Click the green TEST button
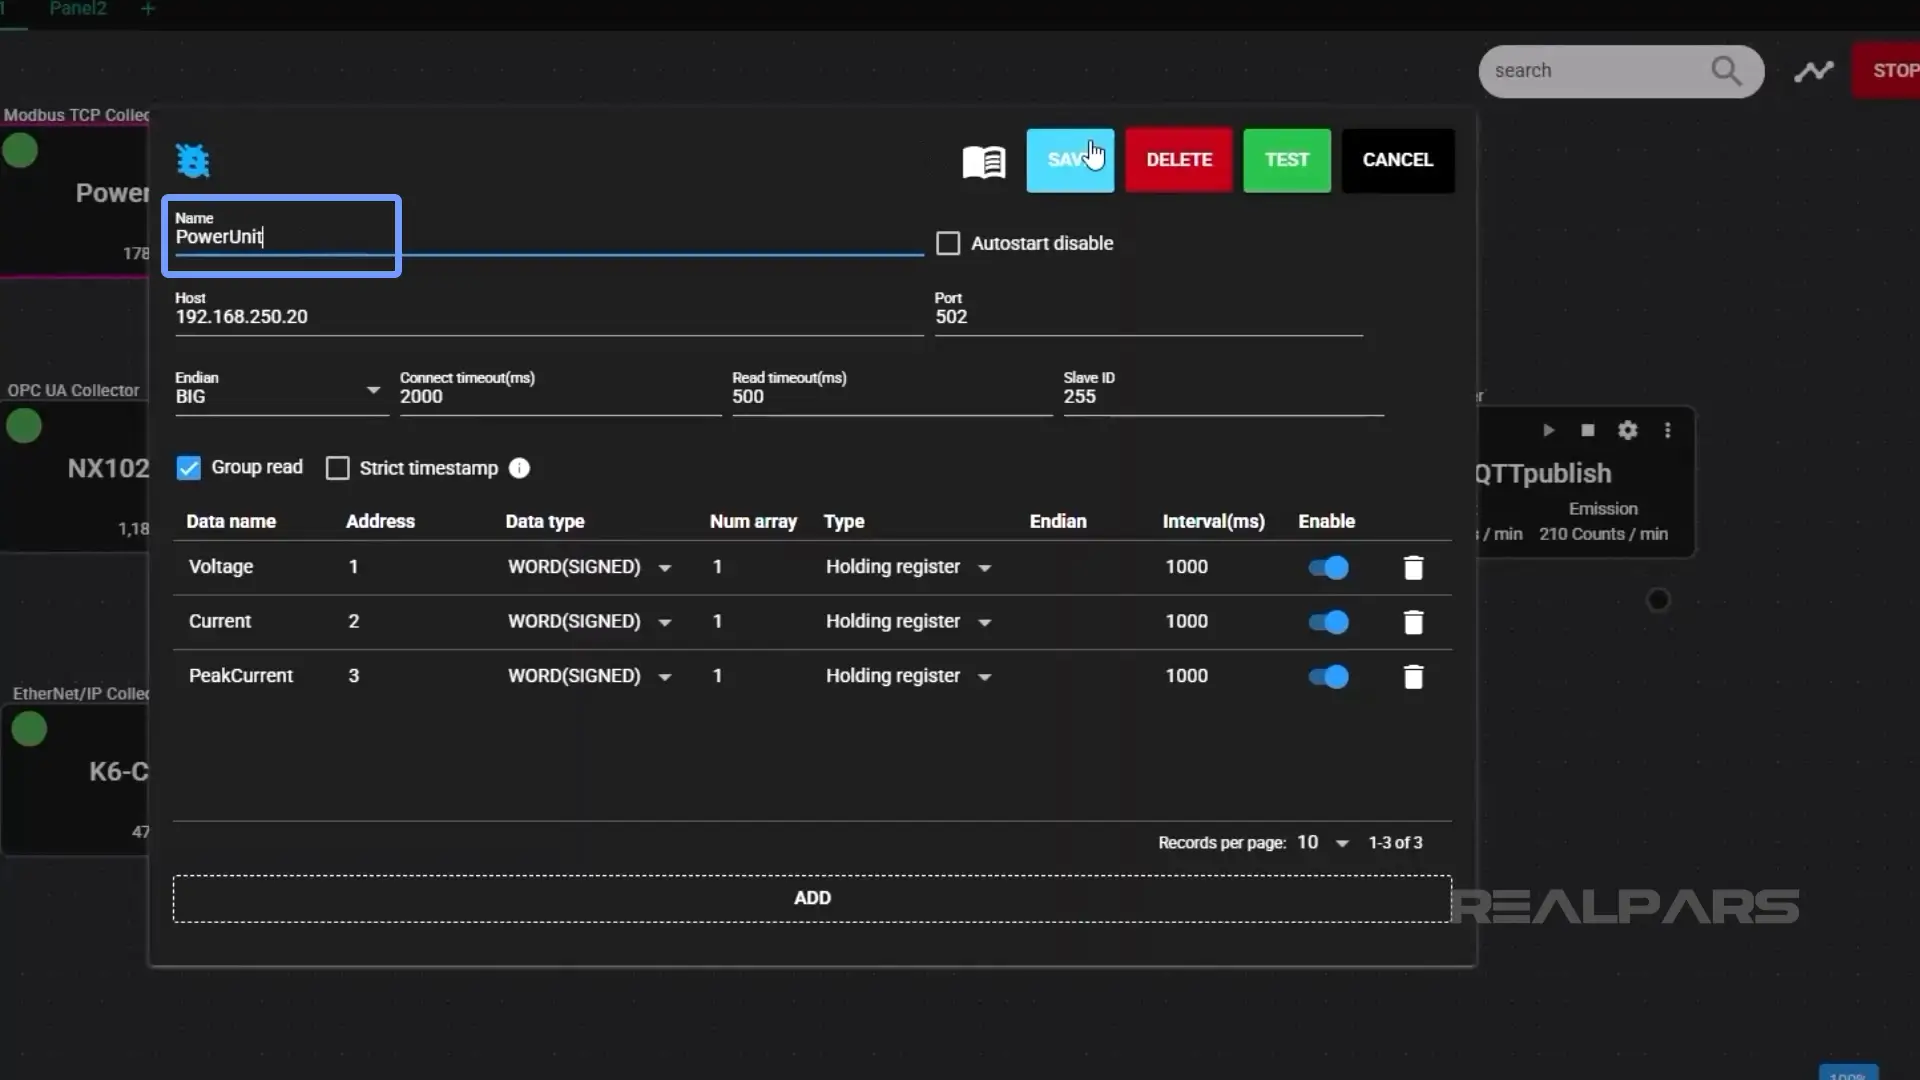The image size is (1920, 1080). point(1287,160)
